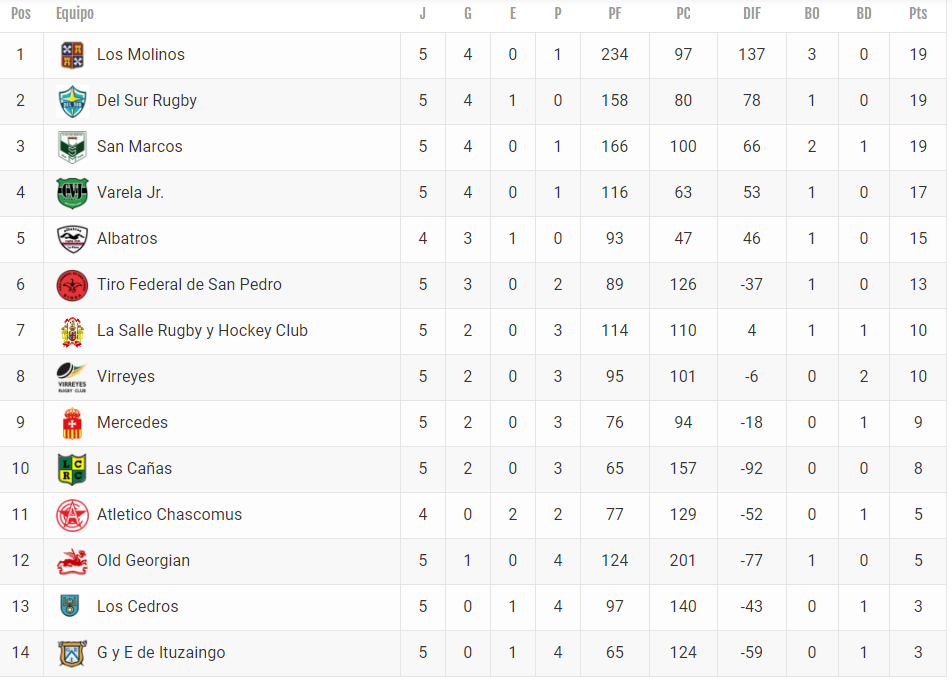Click the Equipo column header
952x689 pixels.
point(75,13)
